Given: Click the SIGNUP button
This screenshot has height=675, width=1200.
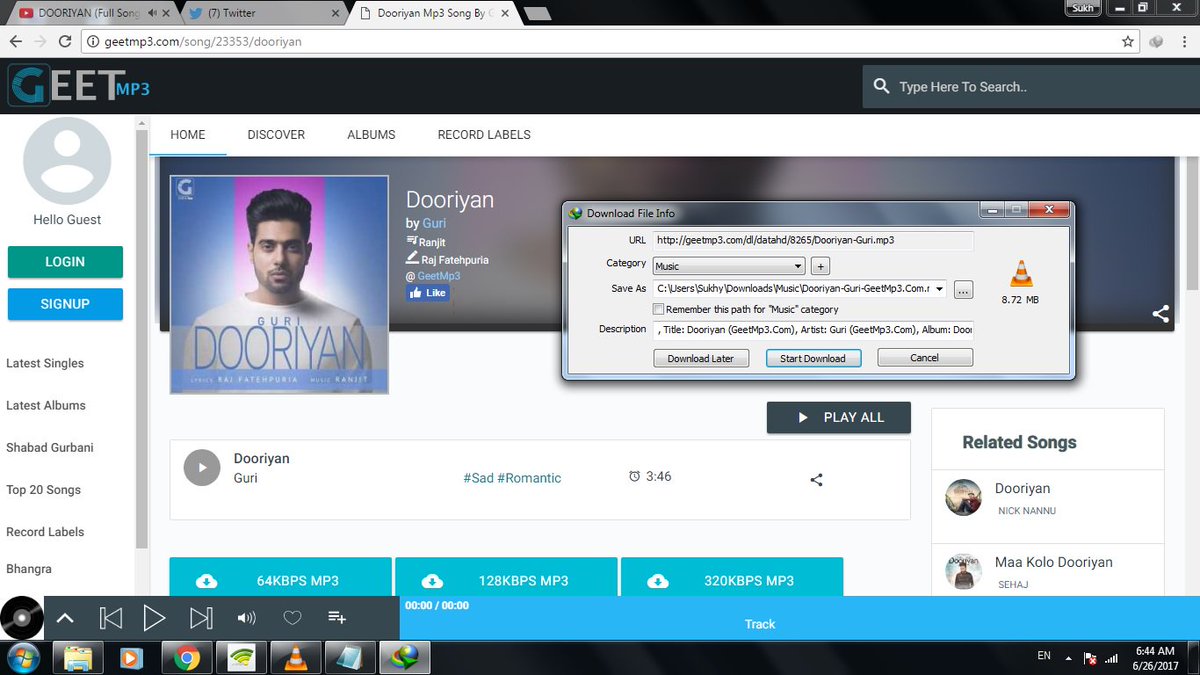Looking at the screenshot, I should pos(65,304).
